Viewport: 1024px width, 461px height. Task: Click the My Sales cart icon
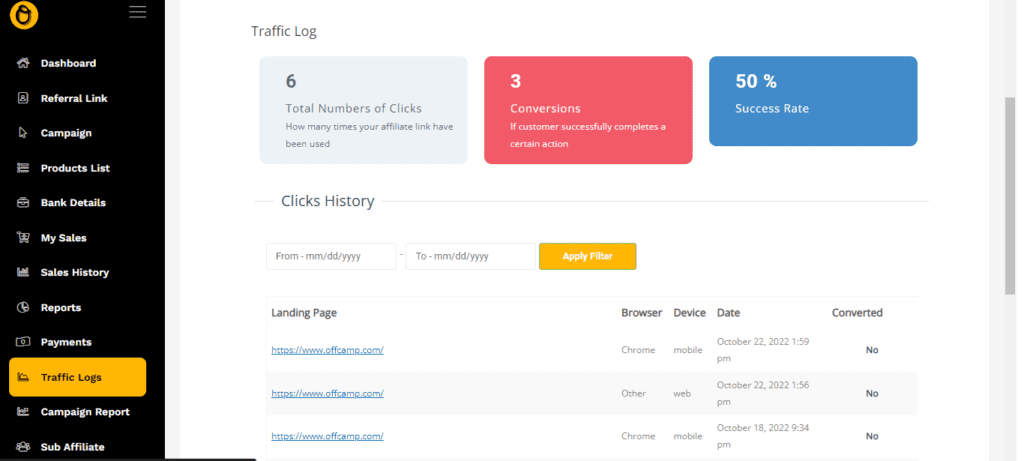click(x=23, y=238)
